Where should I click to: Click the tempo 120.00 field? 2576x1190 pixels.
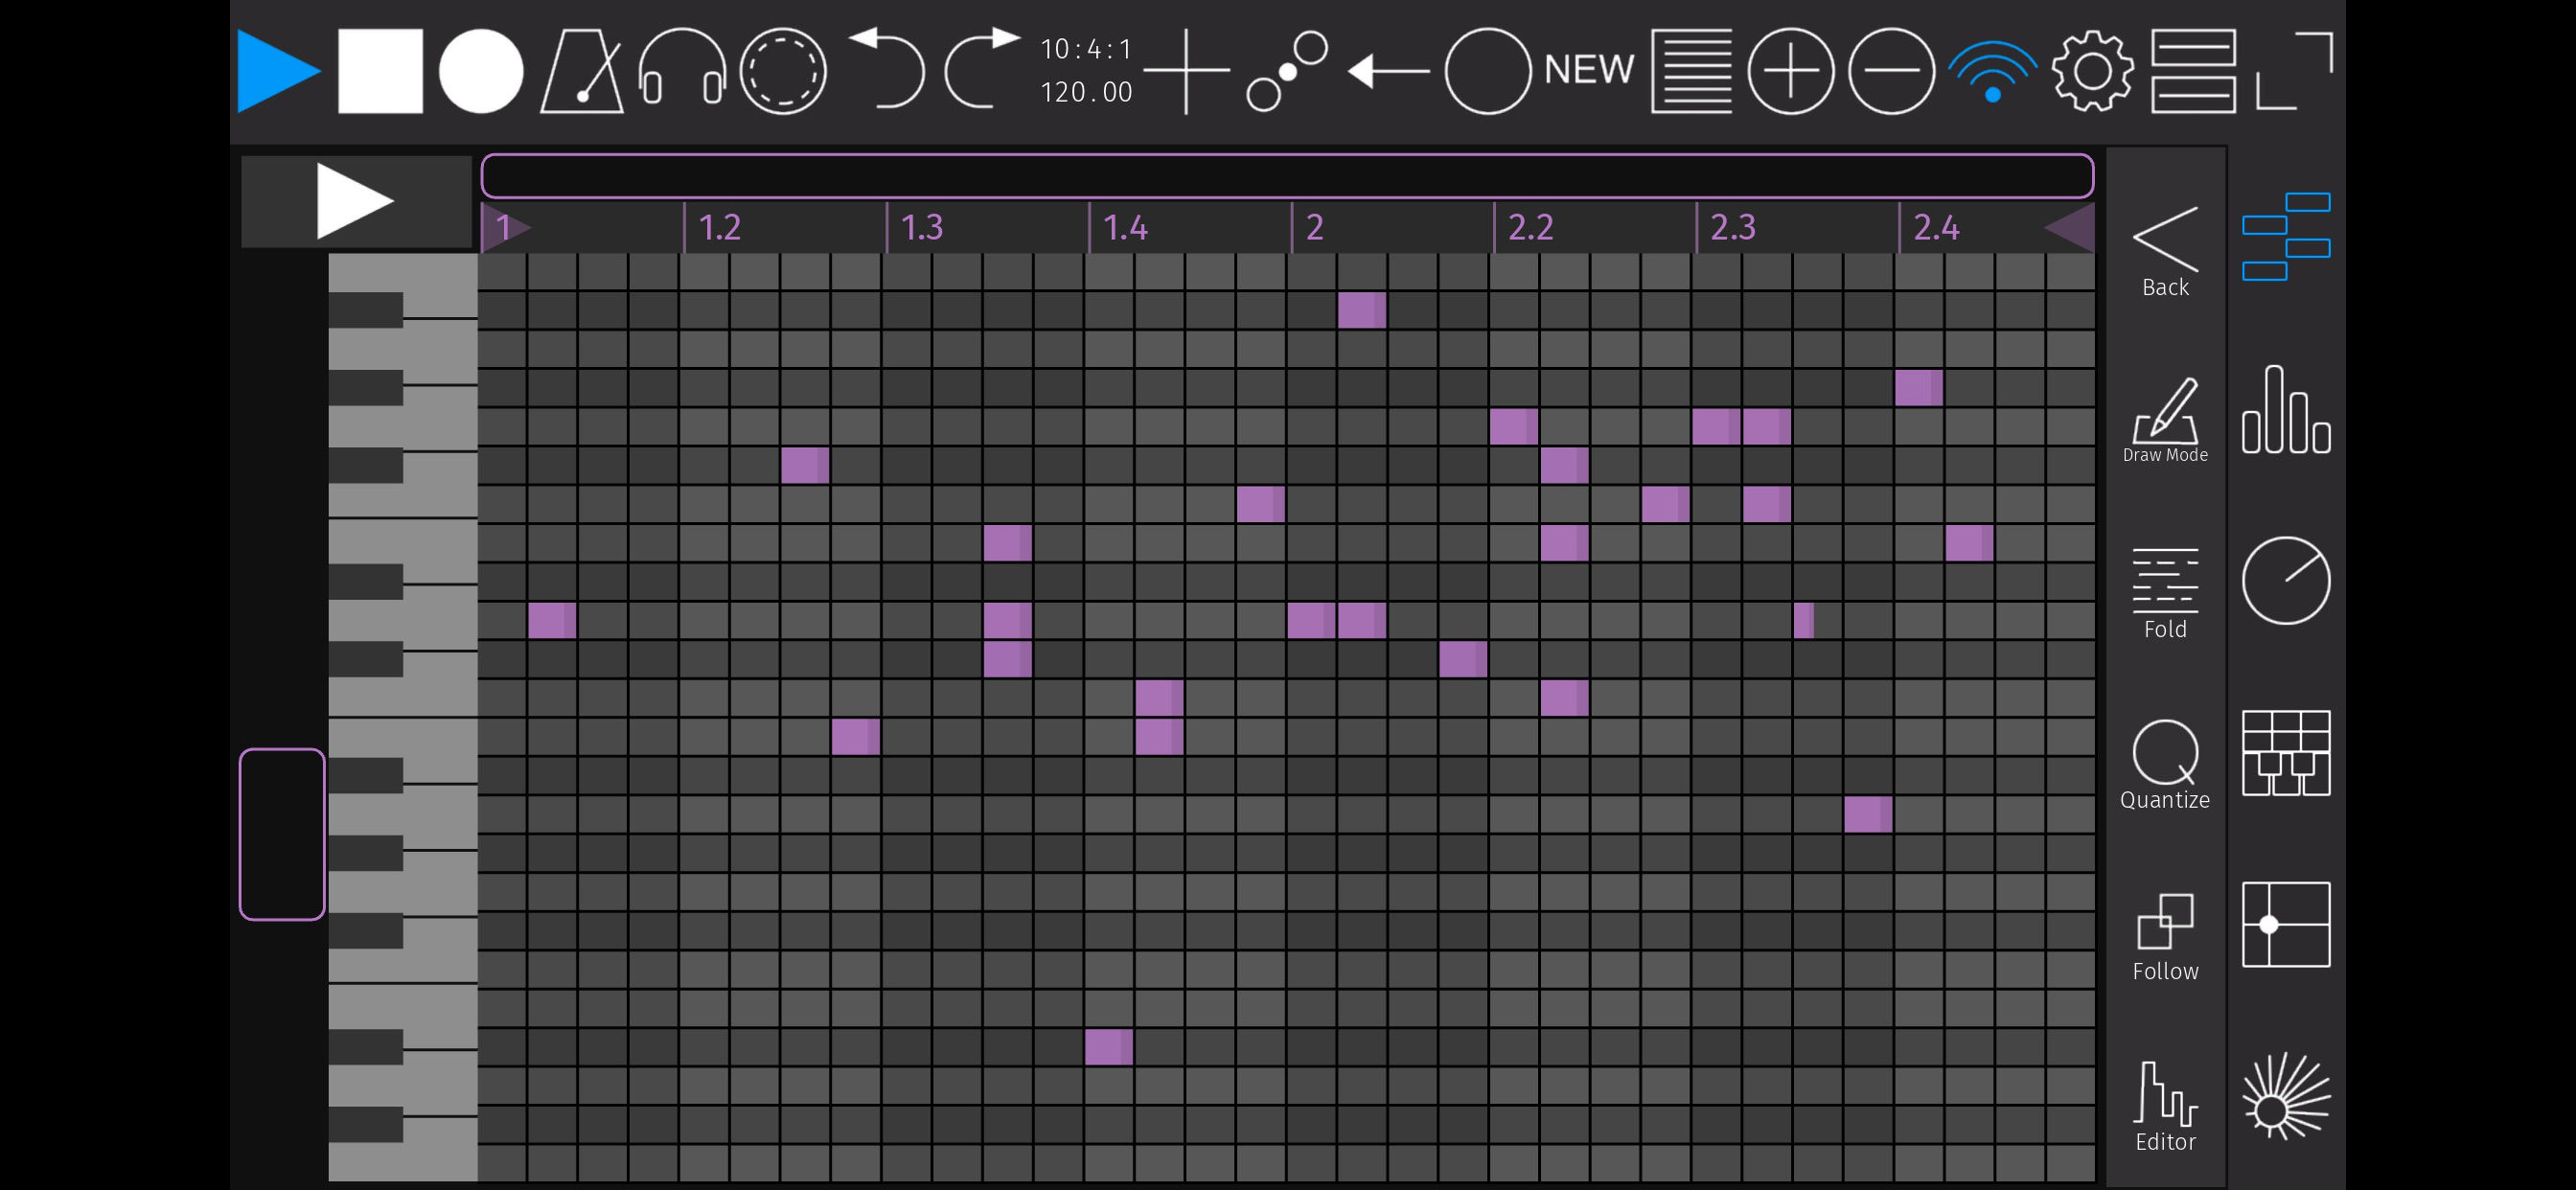(1086, 93)
